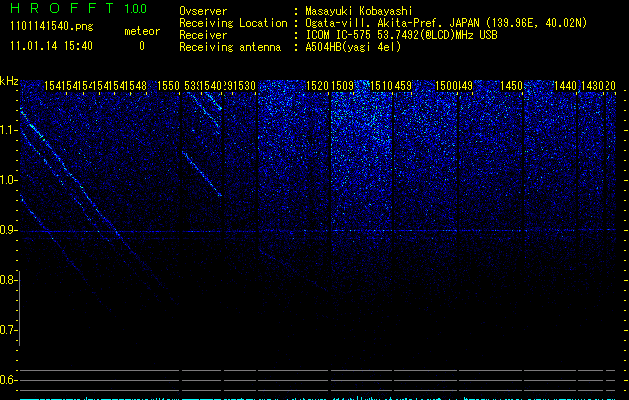Click the 1550 time marker
This screenshot has height=400, width=629.
click(168, 86)
